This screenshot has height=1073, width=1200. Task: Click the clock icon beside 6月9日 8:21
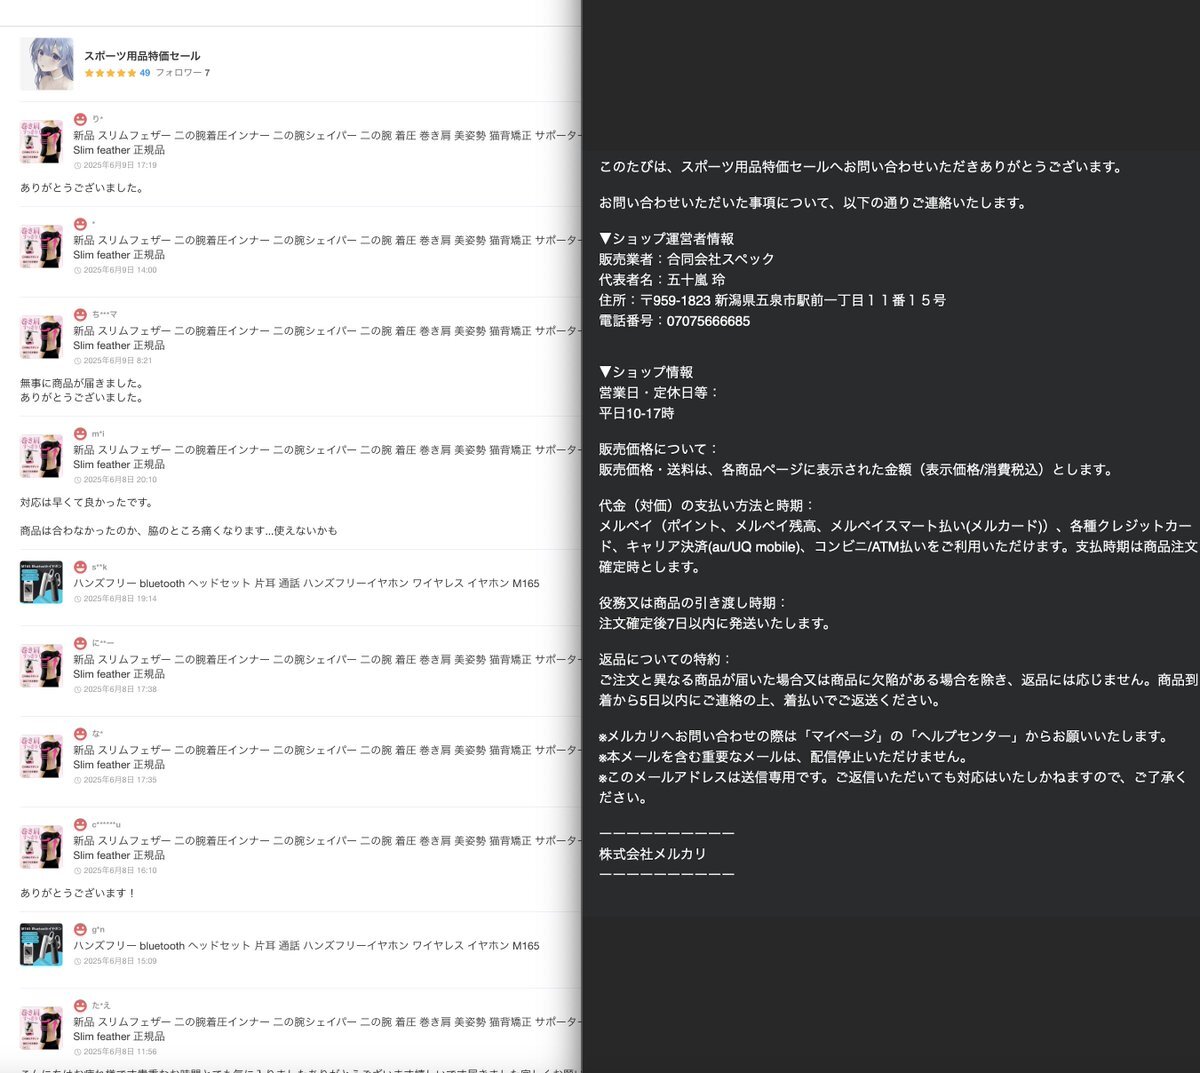point(77,360)
